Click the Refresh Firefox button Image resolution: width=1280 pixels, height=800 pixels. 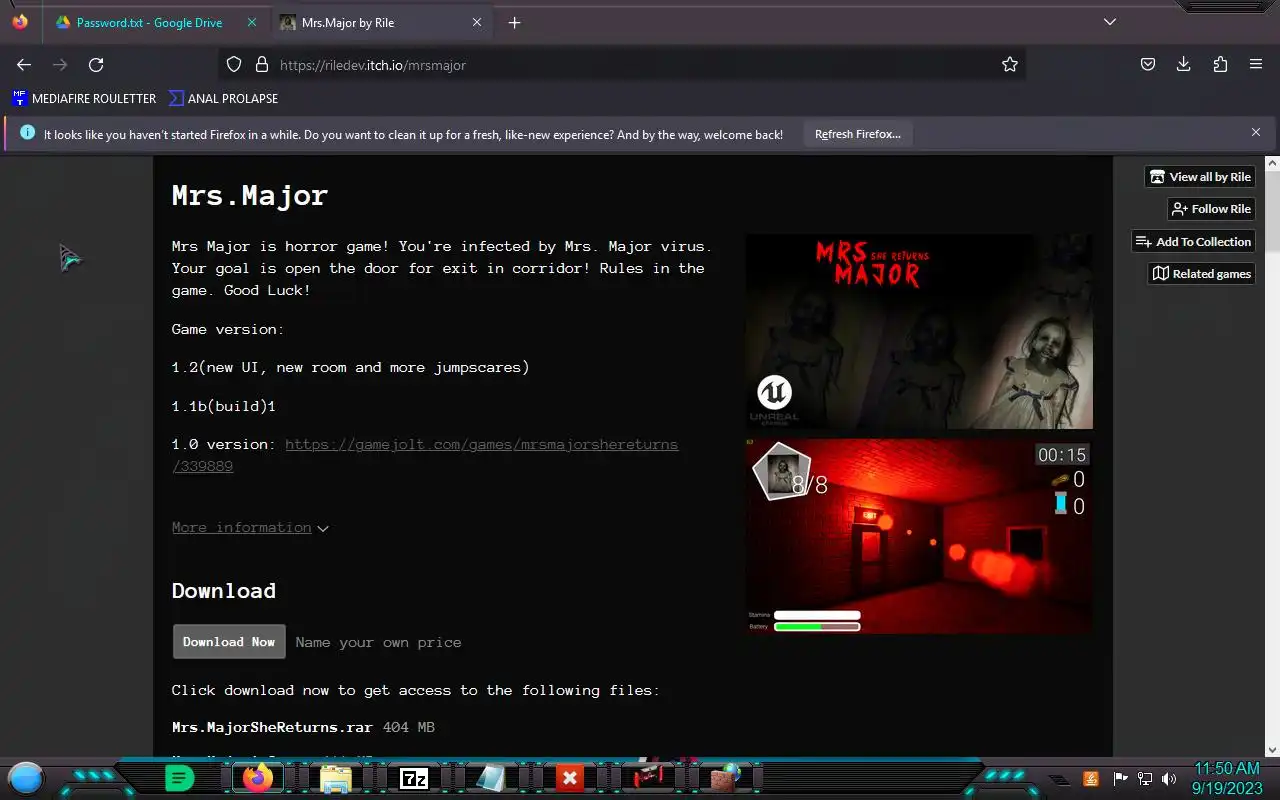pyautogui.click(x=858, y=134)
